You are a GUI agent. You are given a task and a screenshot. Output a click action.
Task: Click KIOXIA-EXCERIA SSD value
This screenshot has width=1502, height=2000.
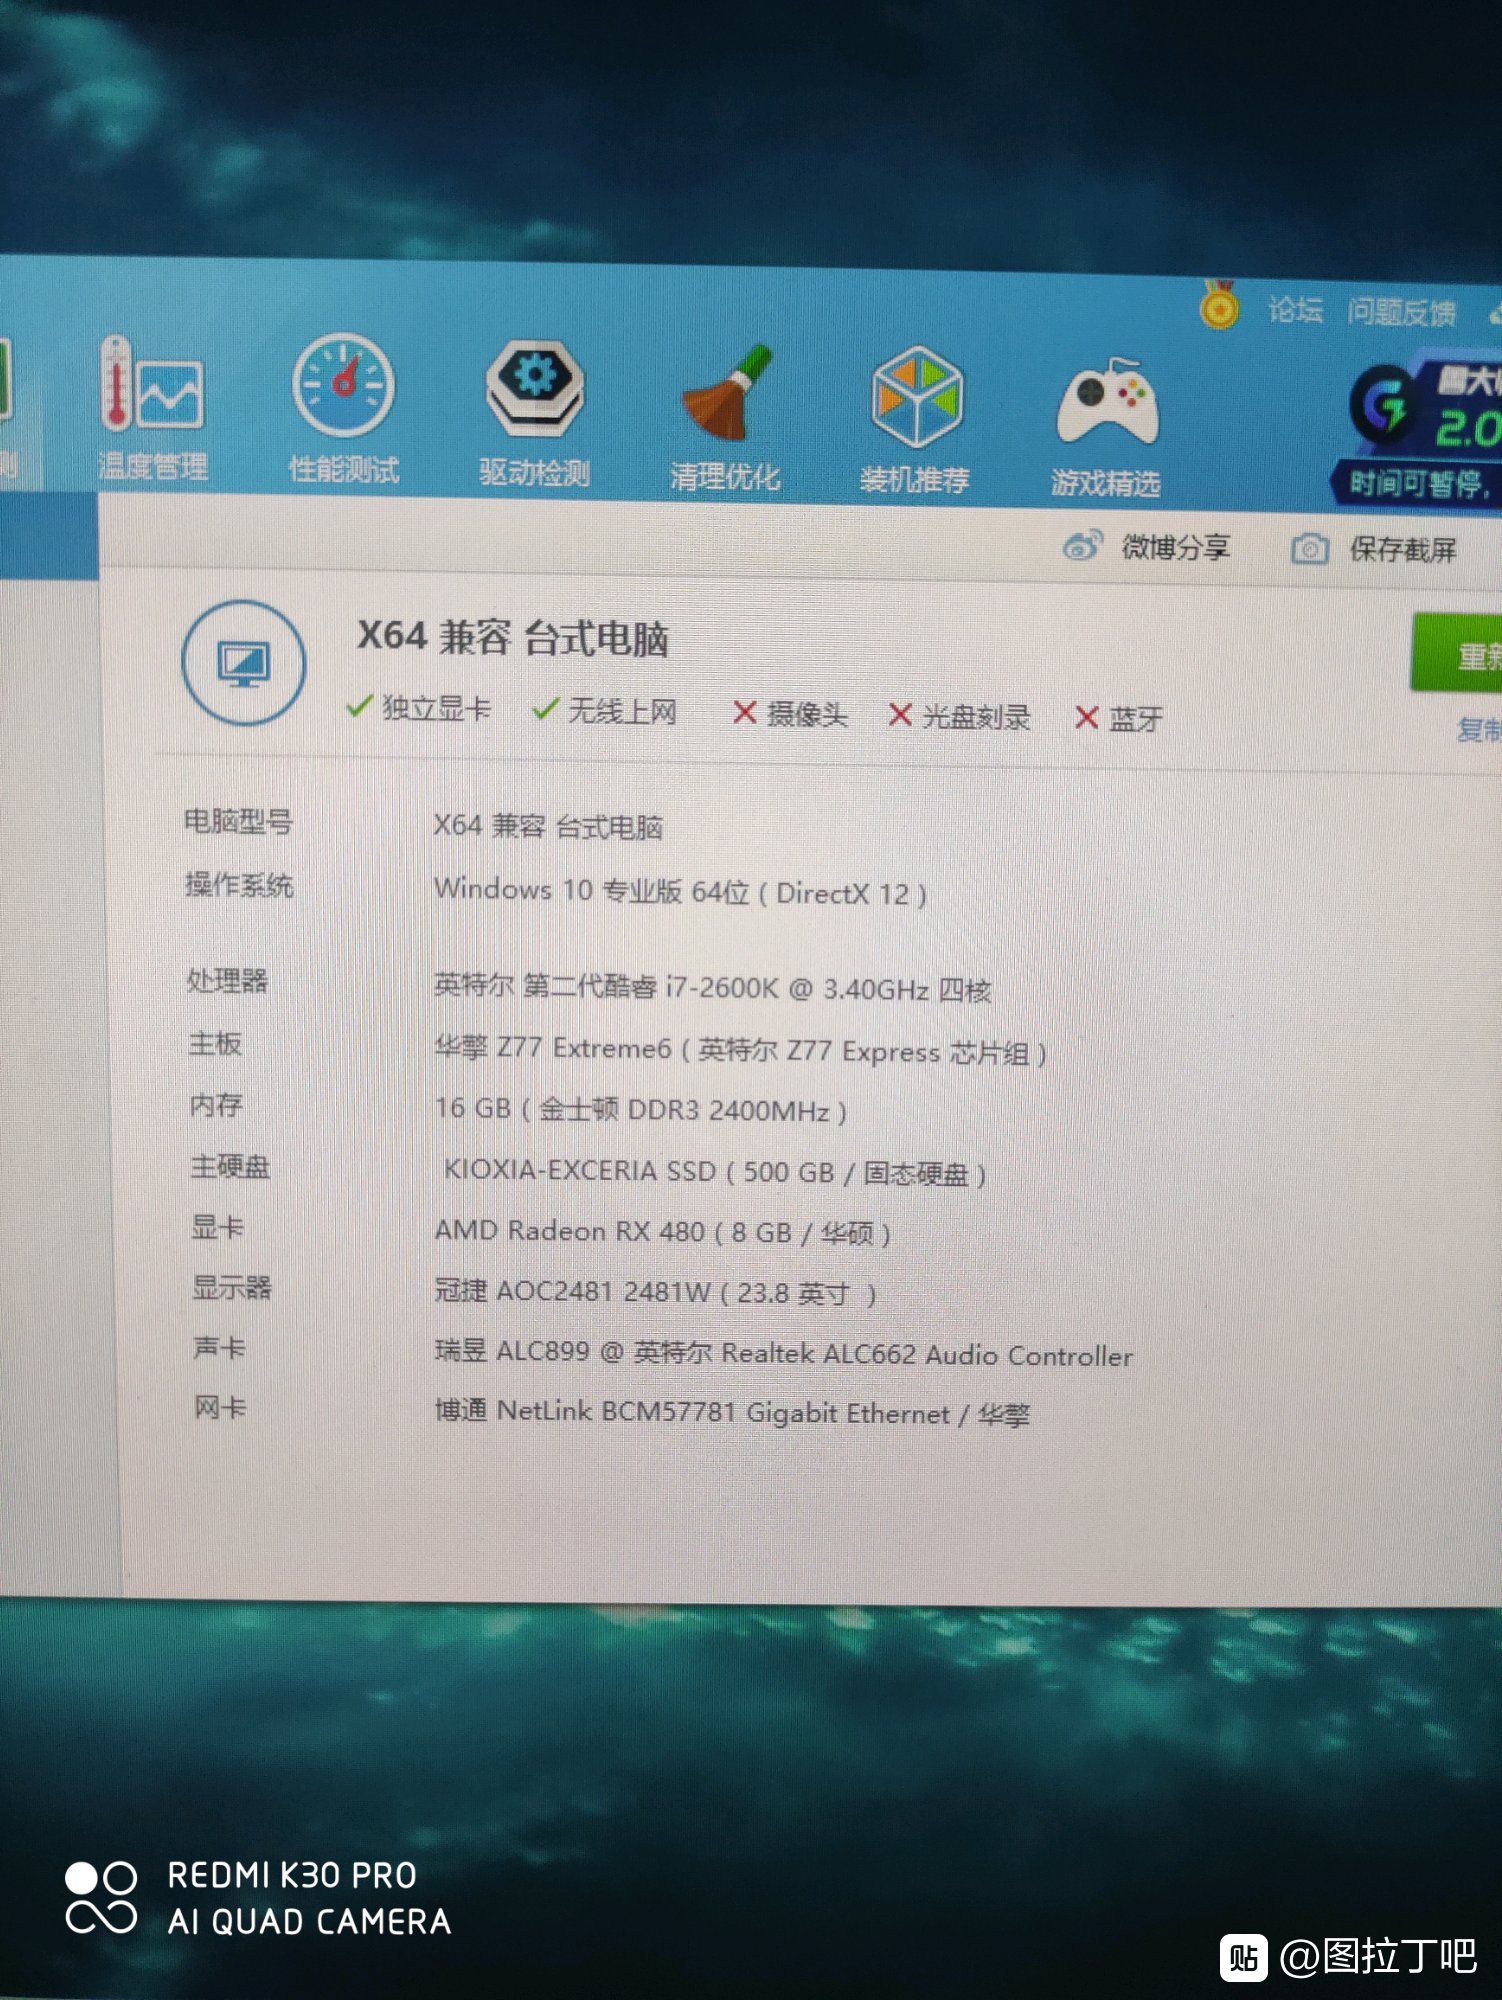(715, 1171)
